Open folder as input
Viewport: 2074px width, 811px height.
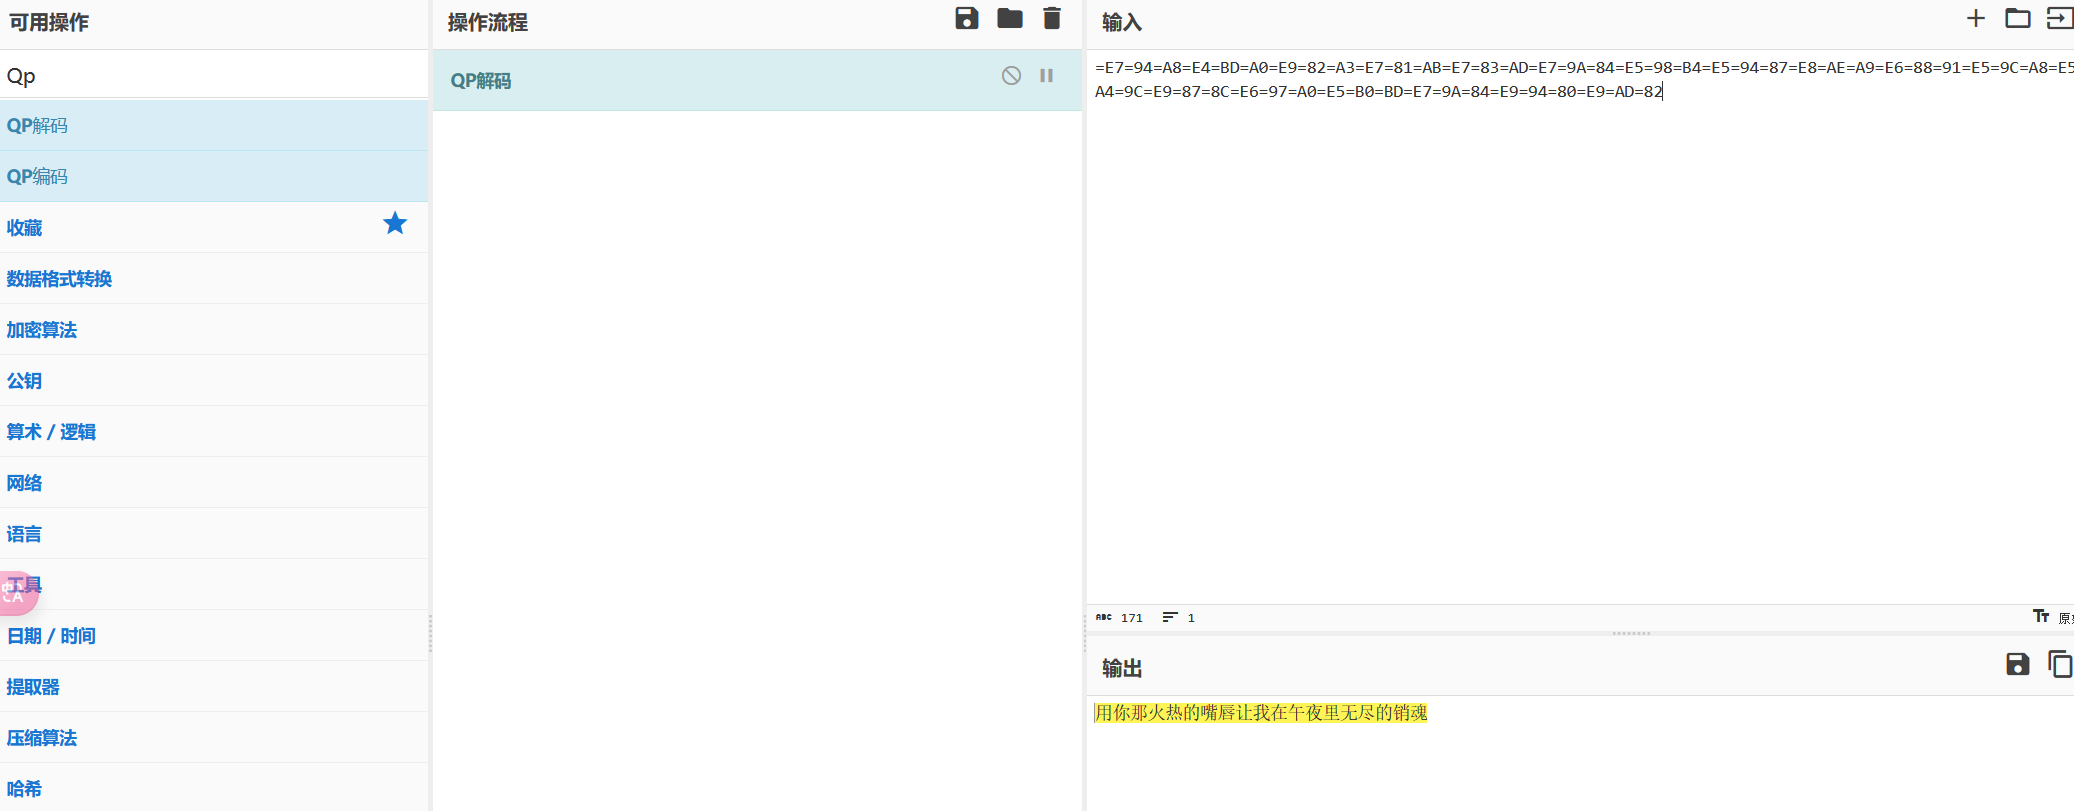click(x=2017, y=19)
